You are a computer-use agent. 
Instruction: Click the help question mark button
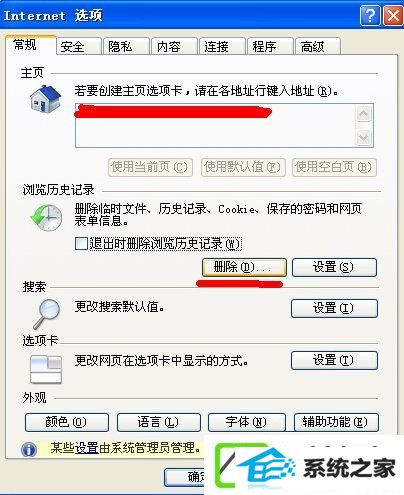[370, 15]
